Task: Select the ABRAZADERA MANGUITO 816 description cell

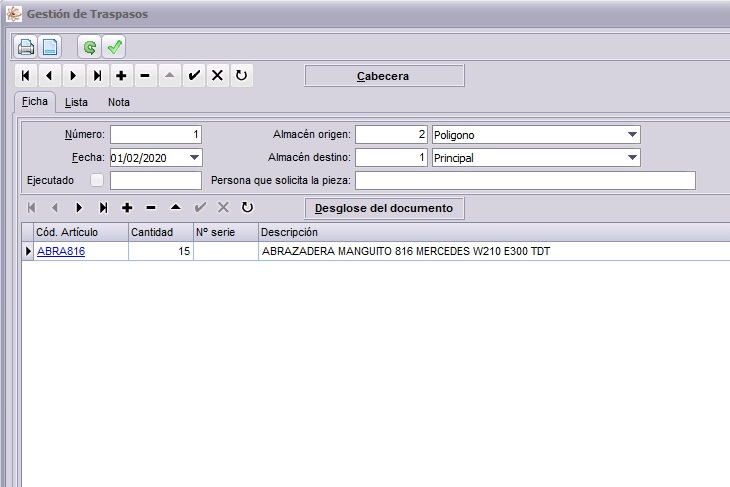Action: coord(494,251)
